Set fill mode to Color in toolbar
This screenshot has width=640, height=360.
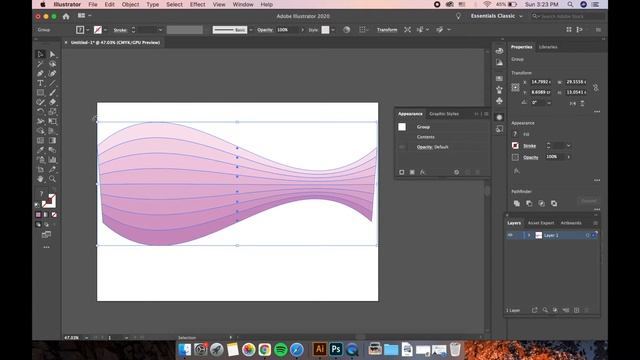pos(38,215)
